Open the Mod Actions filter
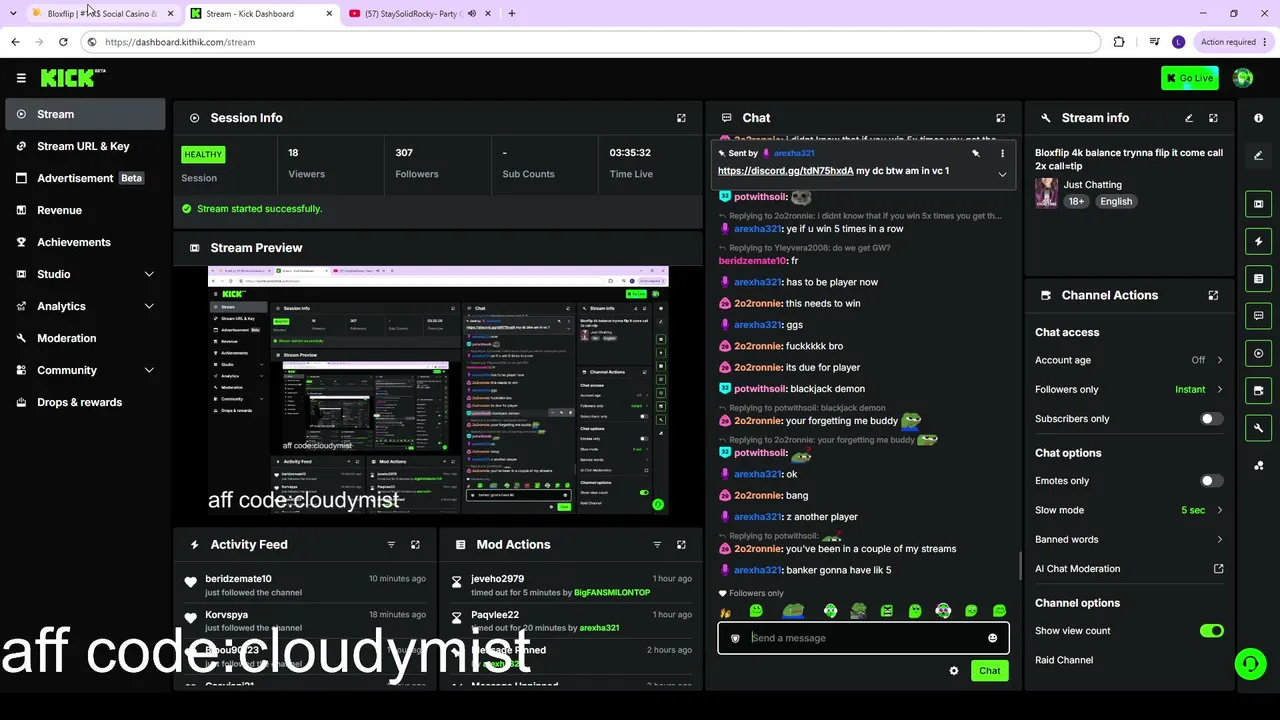The height and width of the screenshot is (720, 1280). pyautogui.click(x=657, y=545)
